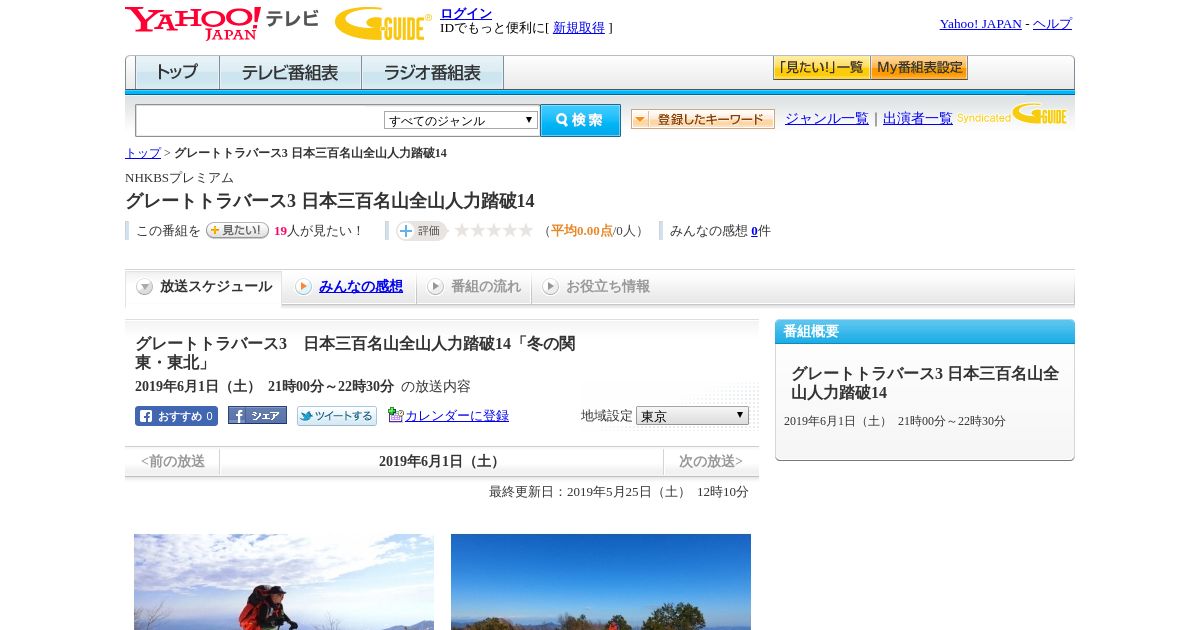Select the 放送スケジュール tab
This screenshot has width=1200, height=630.
click(204, 287)
